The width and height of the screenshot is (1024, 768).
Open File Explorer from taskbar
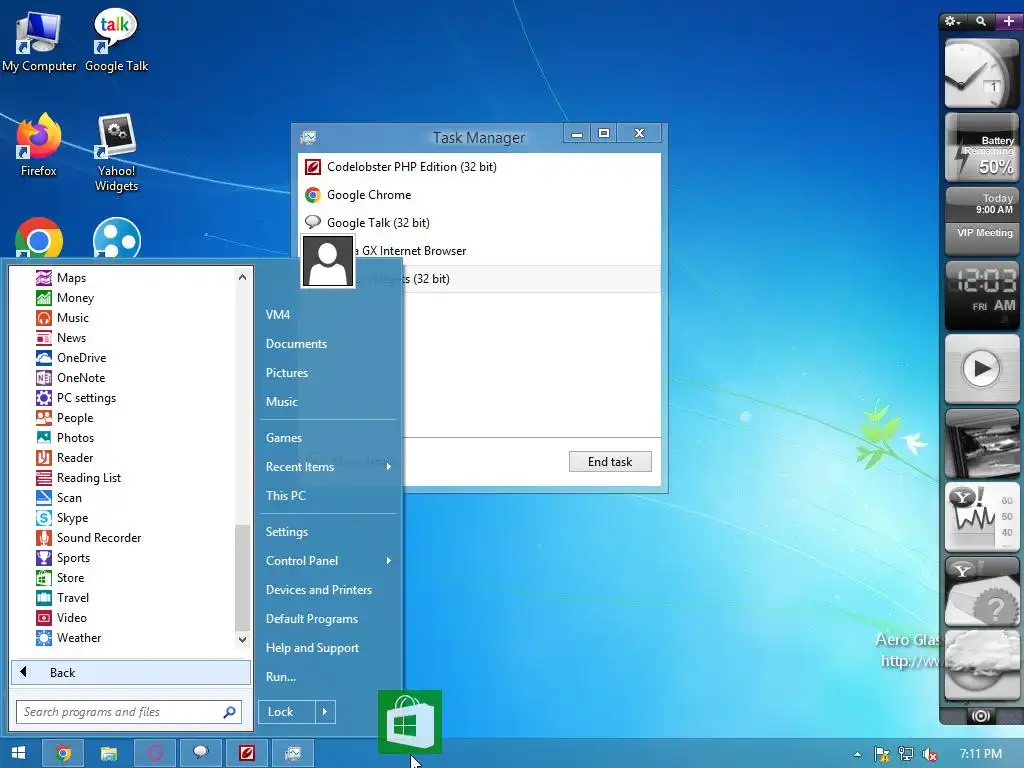coord(108,754)
